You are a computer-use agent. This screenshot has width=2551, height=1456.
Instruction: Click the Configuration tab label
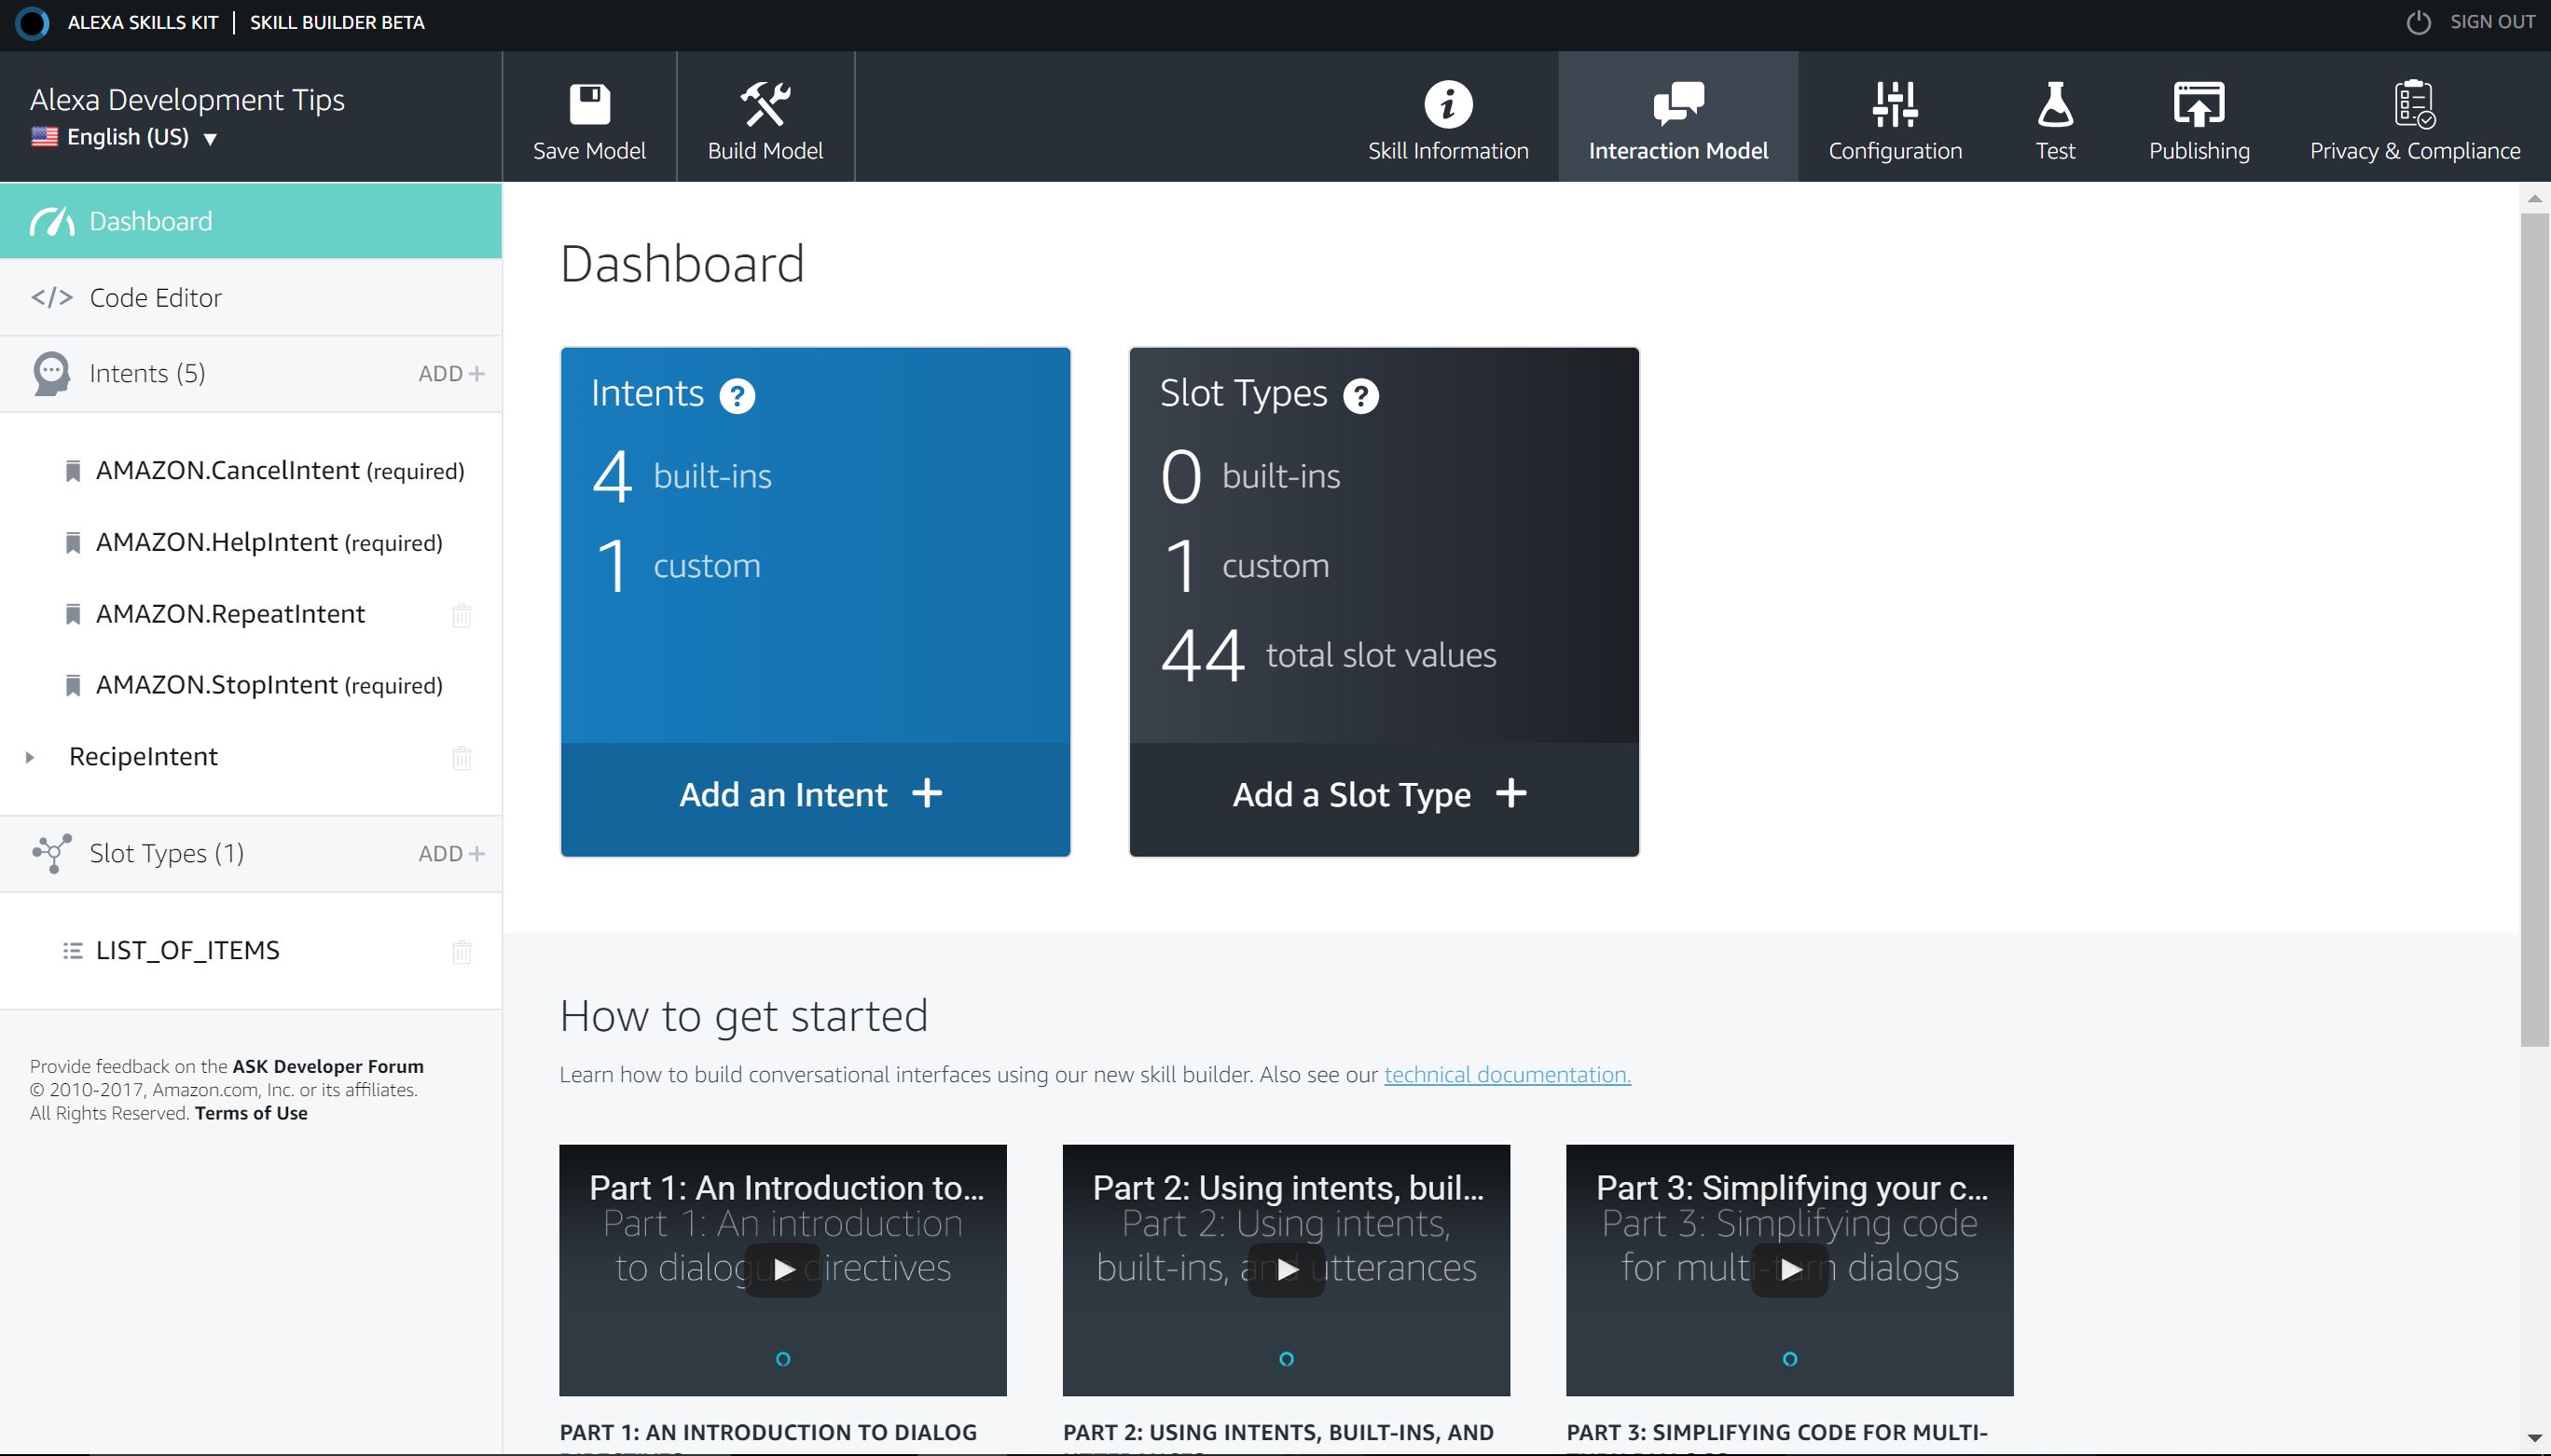coord(1895,151)
